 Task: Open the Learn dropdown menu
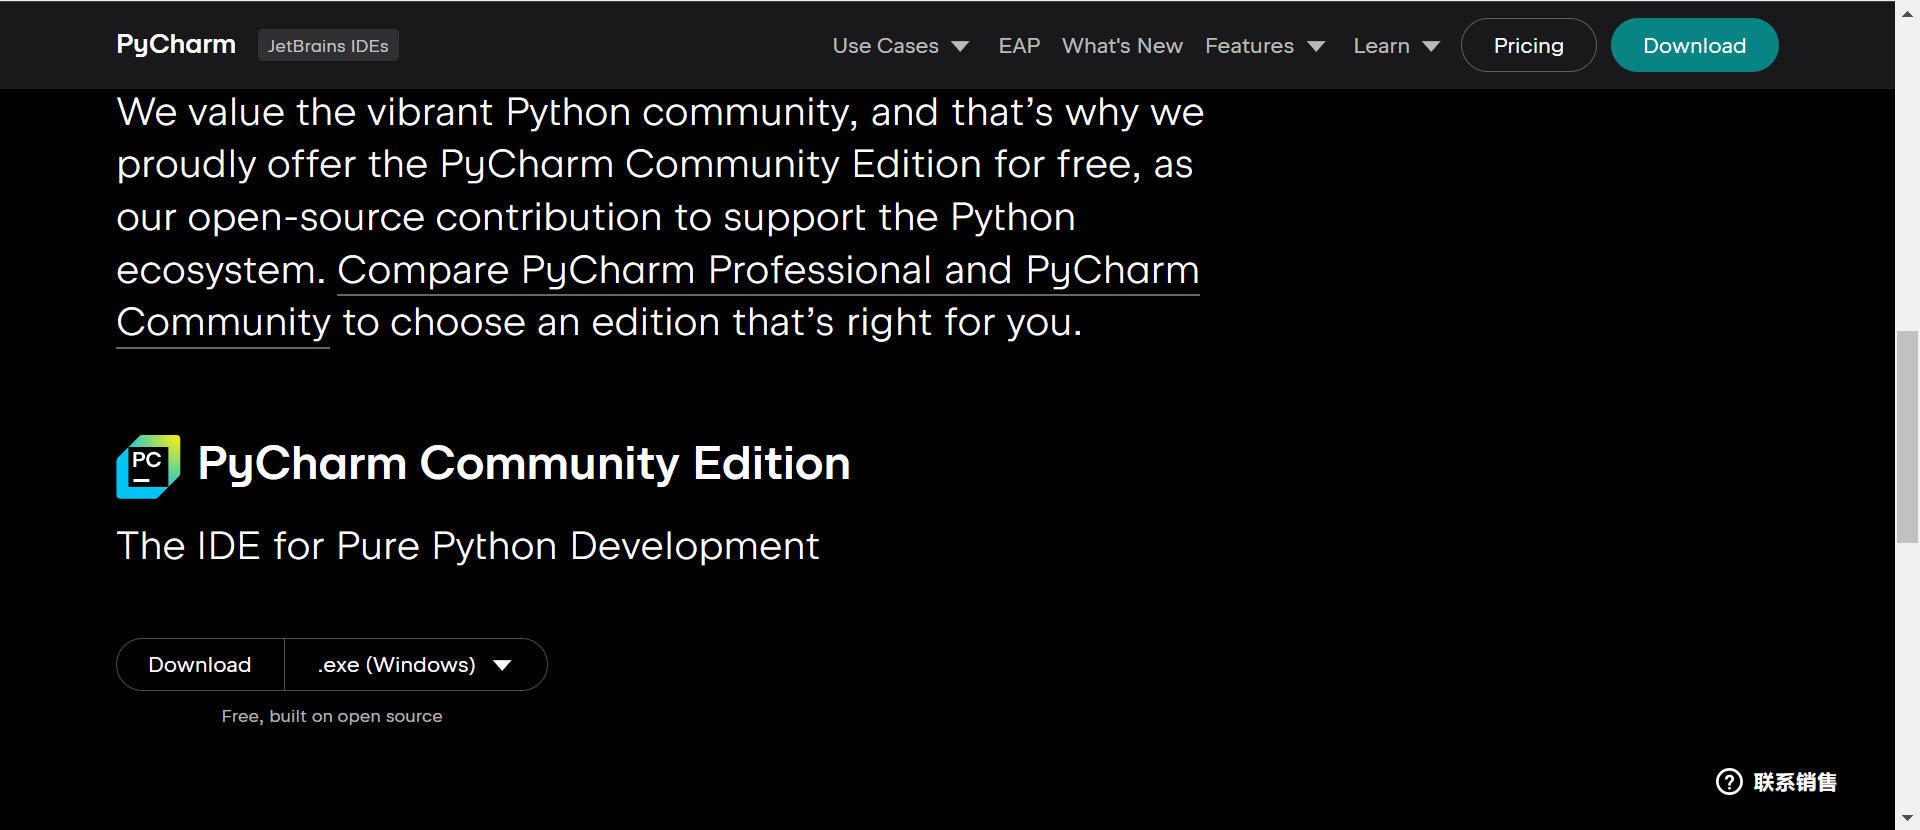point(1396,46)
